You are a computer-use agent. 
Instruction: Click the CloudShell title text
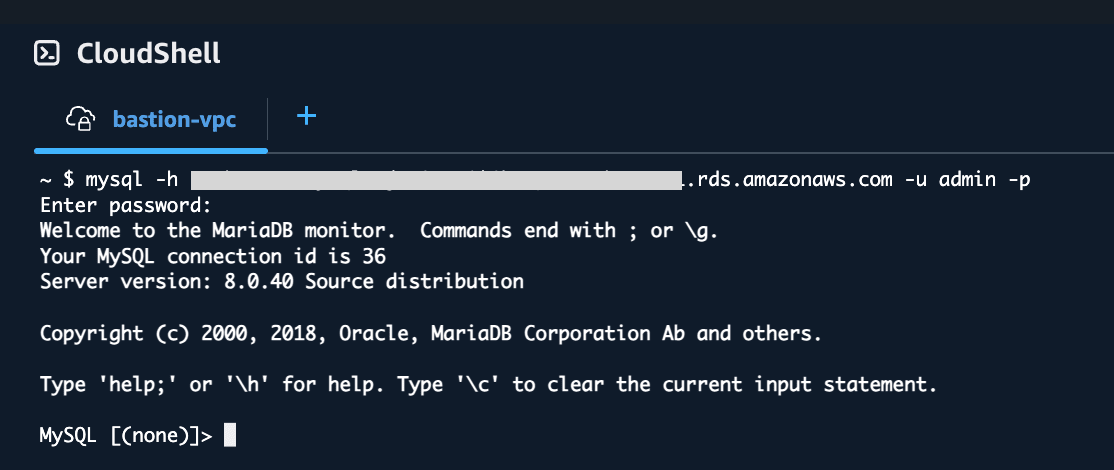(148, 53)
